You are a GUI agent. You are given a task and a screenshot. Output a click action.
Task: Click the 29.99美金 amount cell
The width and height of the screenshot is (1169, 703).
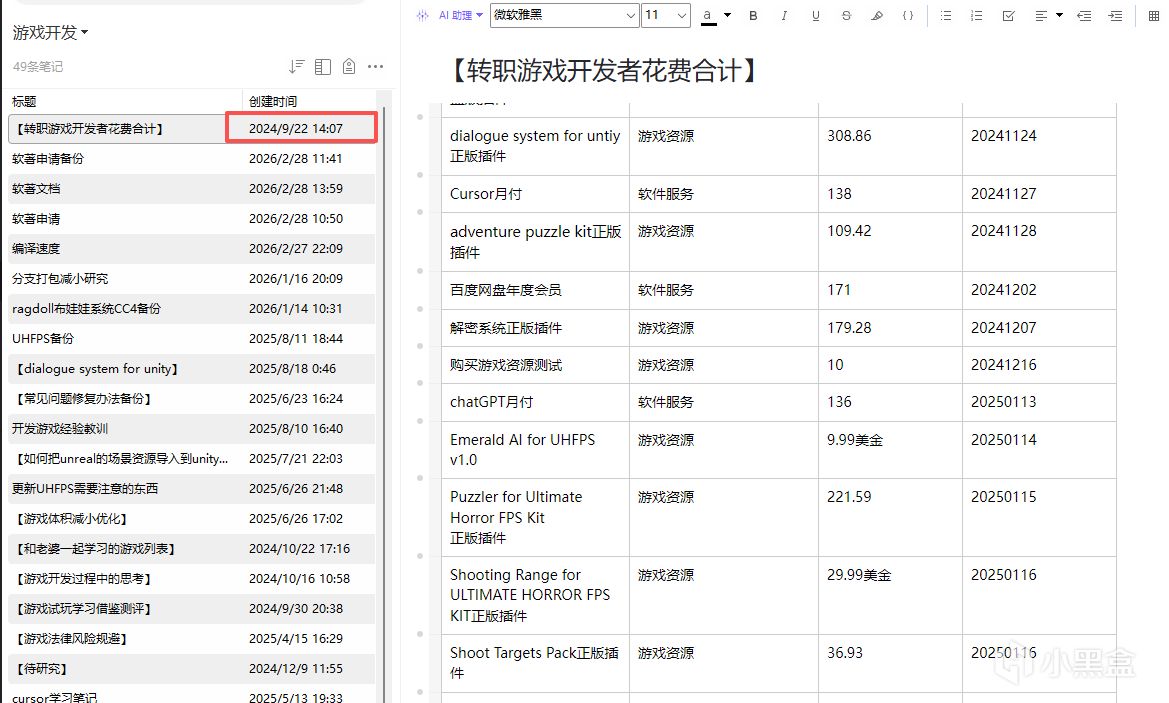point(890,596)
